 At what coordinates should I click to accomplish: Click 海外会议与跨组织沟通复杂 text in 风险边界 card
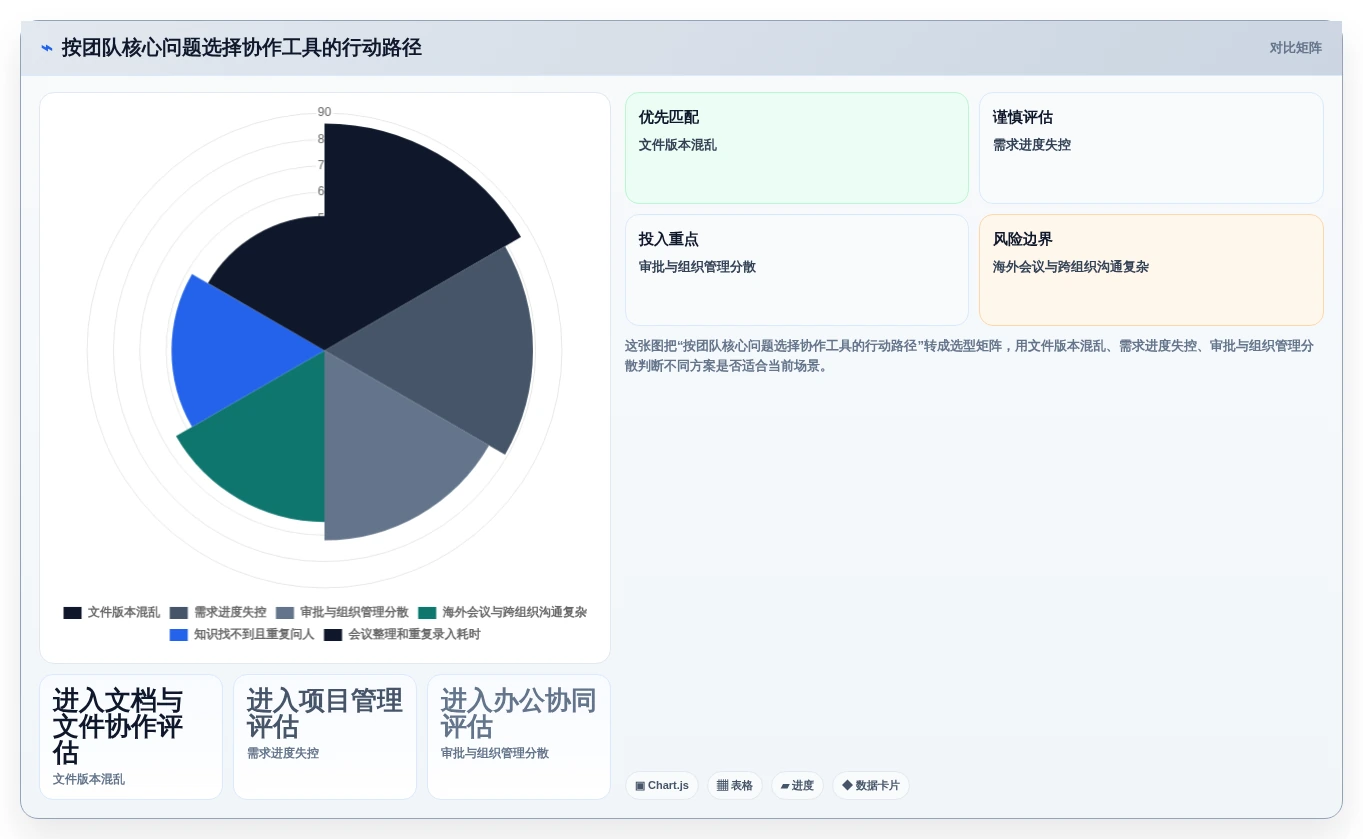(1071, 267)
